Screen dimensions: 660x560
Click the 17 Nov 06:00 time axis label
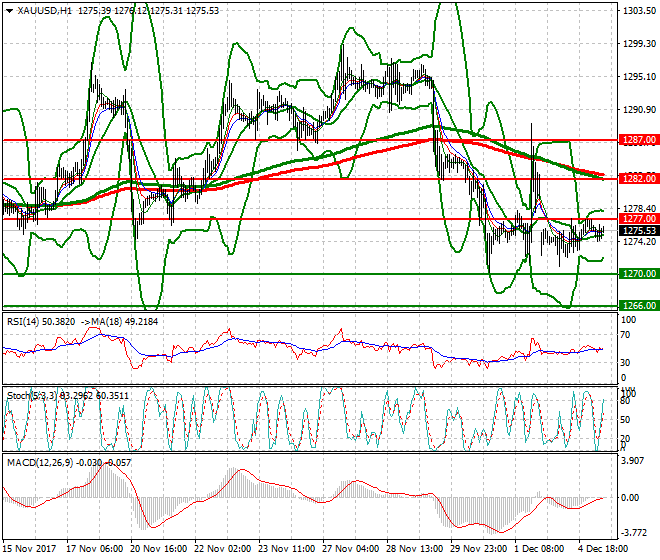pyautogui.click(x=95, y=549)
